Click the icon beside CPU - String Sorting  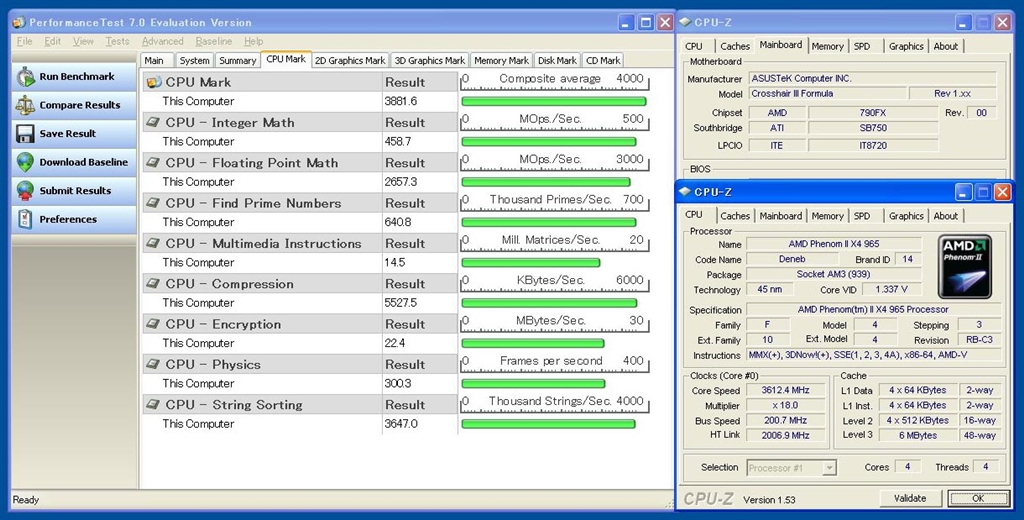pyautogui.click(x=153, y=404)
